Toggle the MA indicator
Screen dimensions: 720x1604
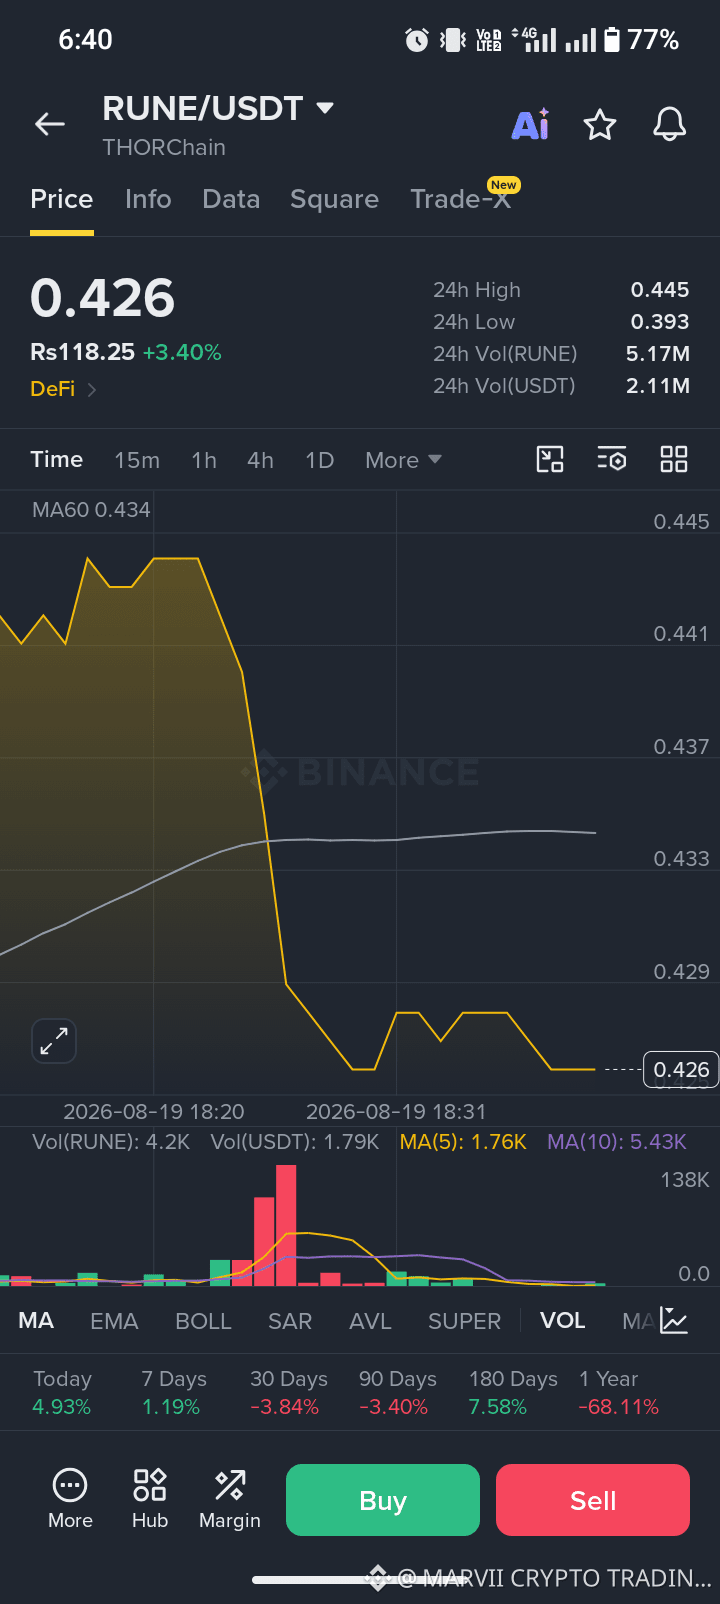[36, 1321]
